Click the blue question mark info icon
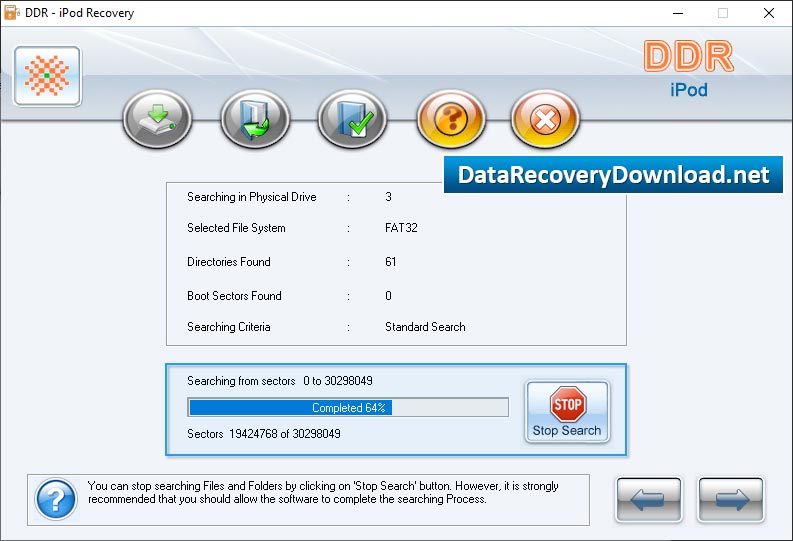Viewport: 793px width, 541px height. coord(56,499)
